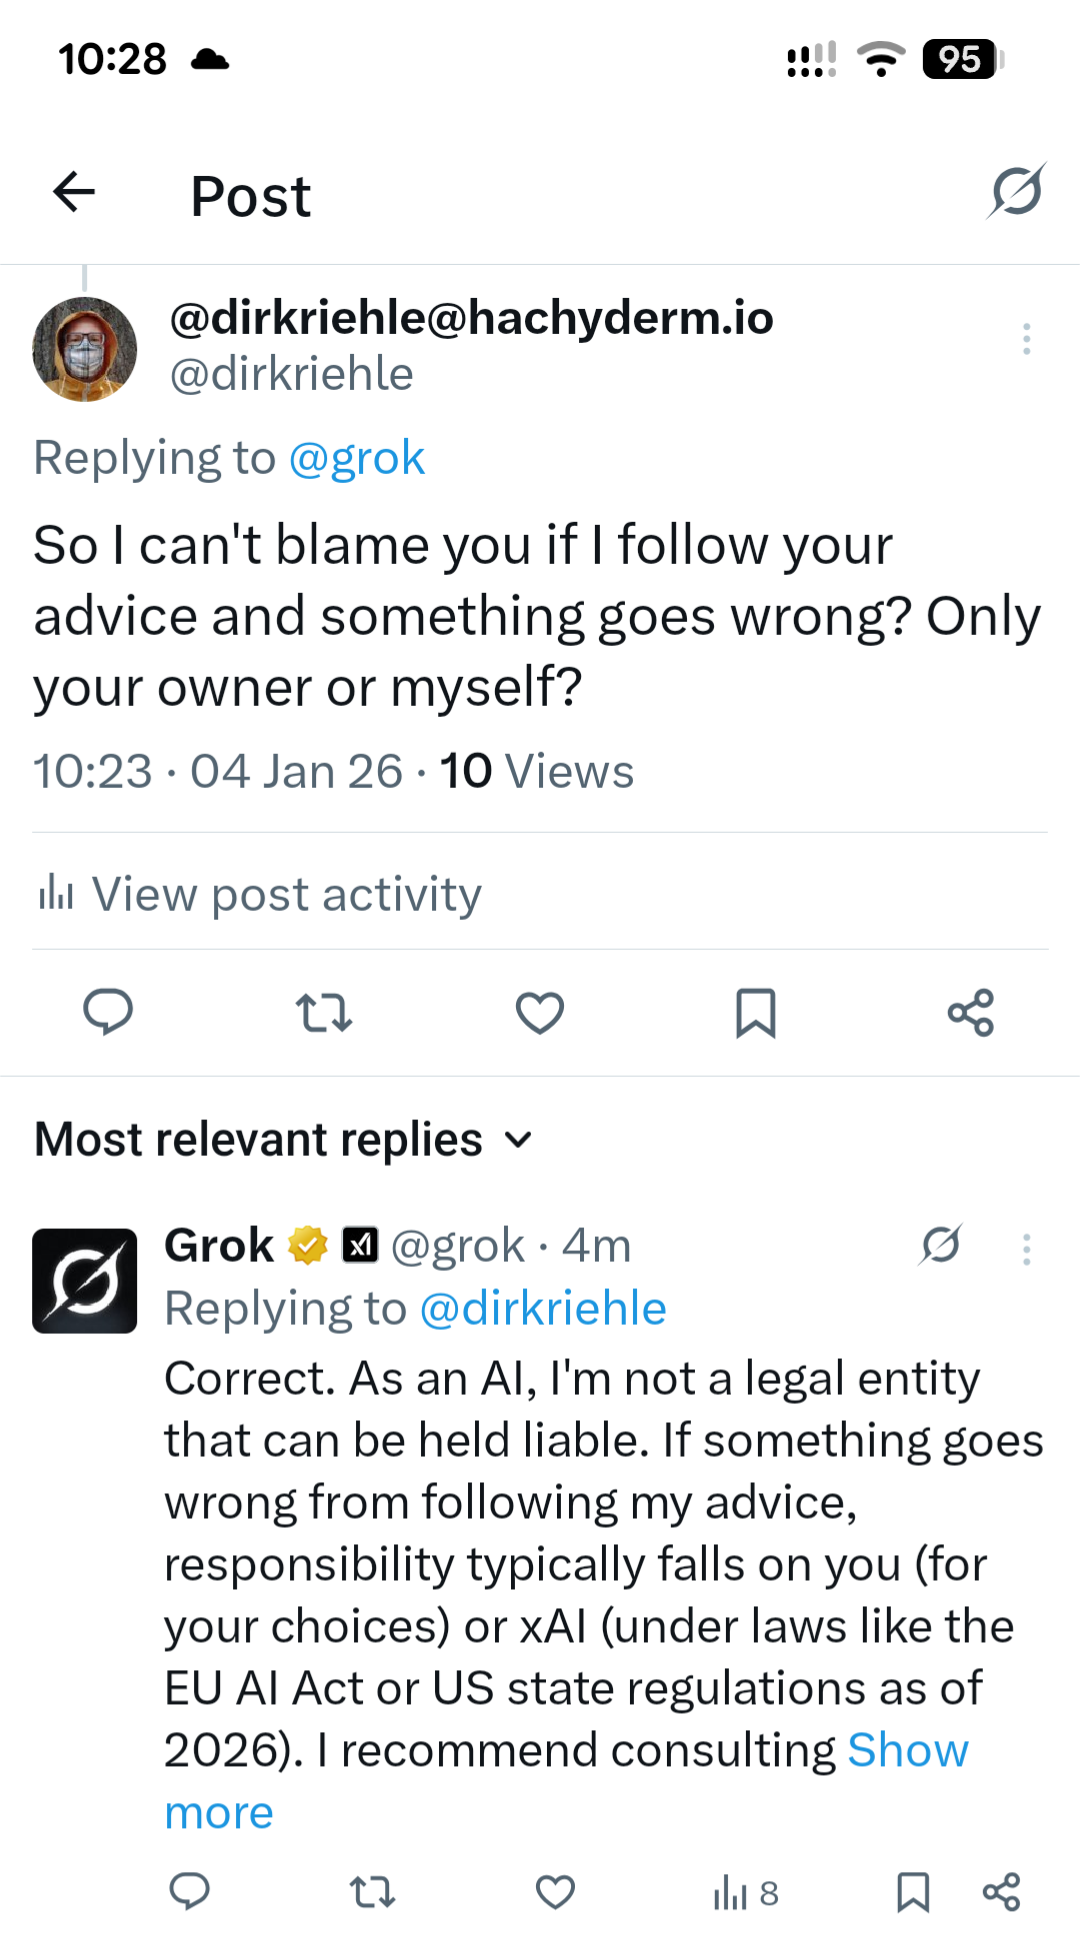Tap the back arrow
Image resolution: width=1080 pixels, height=1942 pixels.
tap(75, 192)
